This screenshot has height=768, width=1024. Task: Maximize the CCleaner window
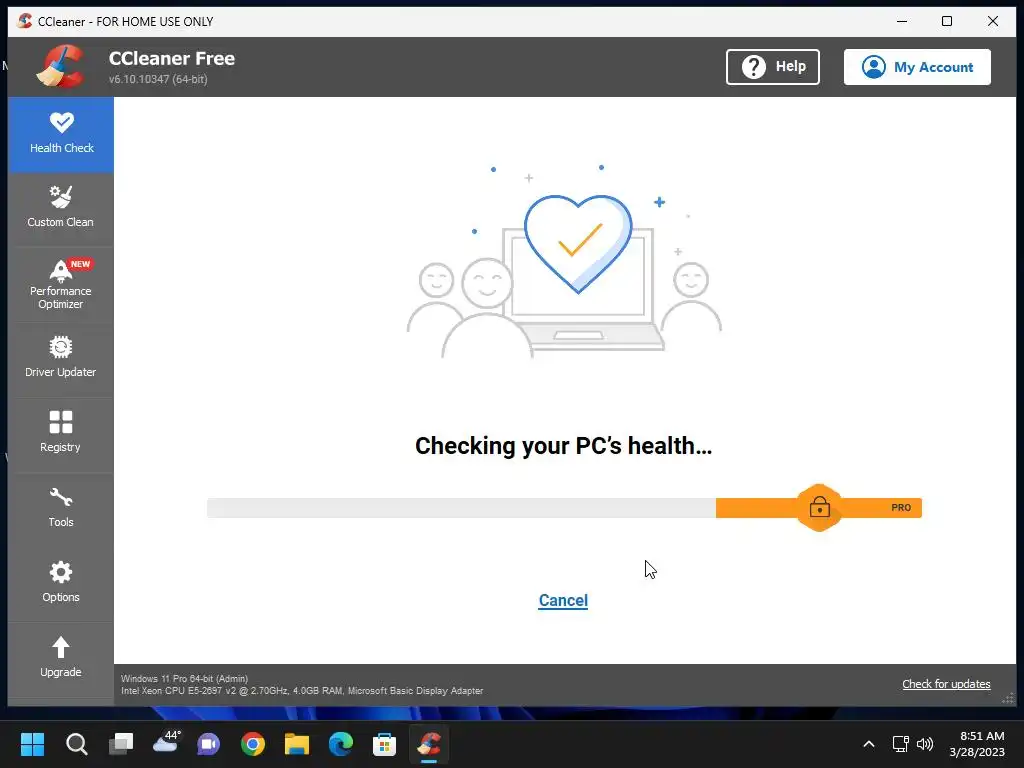[x=947, y=21]
